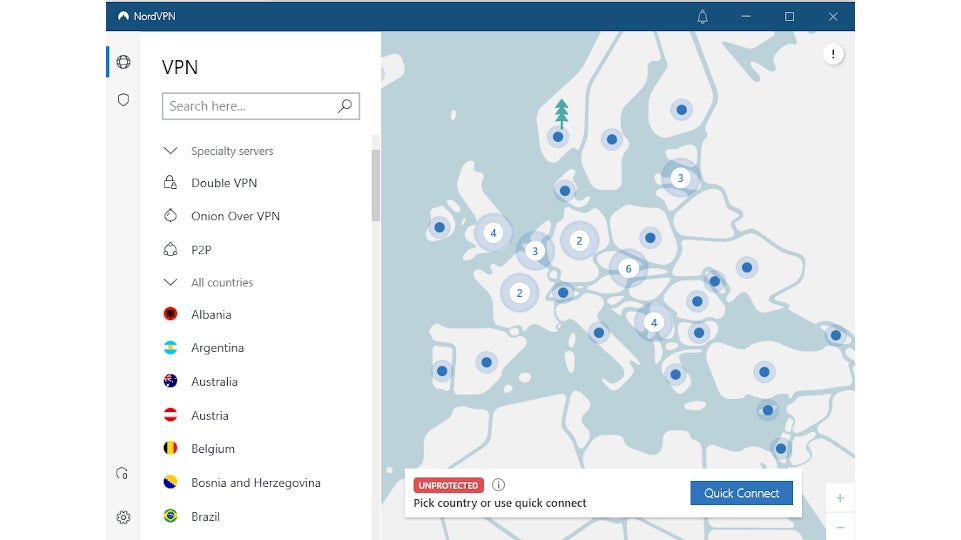Click the UNPROTECTED status badge
961x540 pixels.
tap(449, 485)
